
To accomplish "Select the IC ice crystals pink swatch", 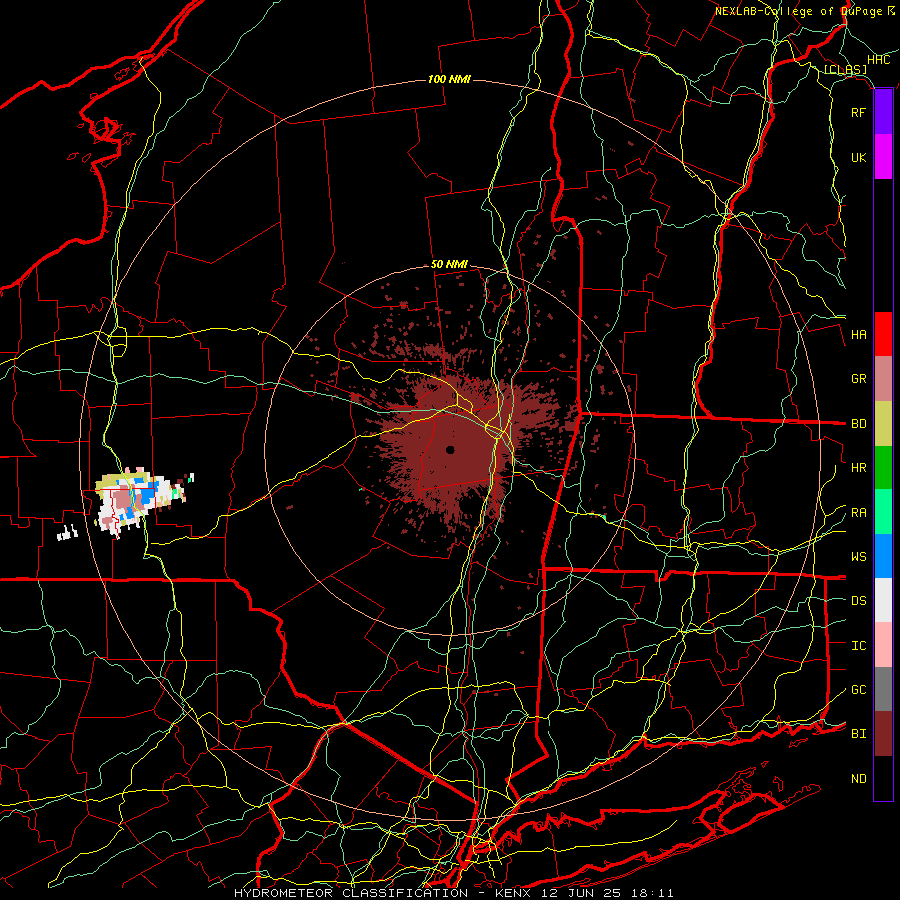I will point(883,645).
